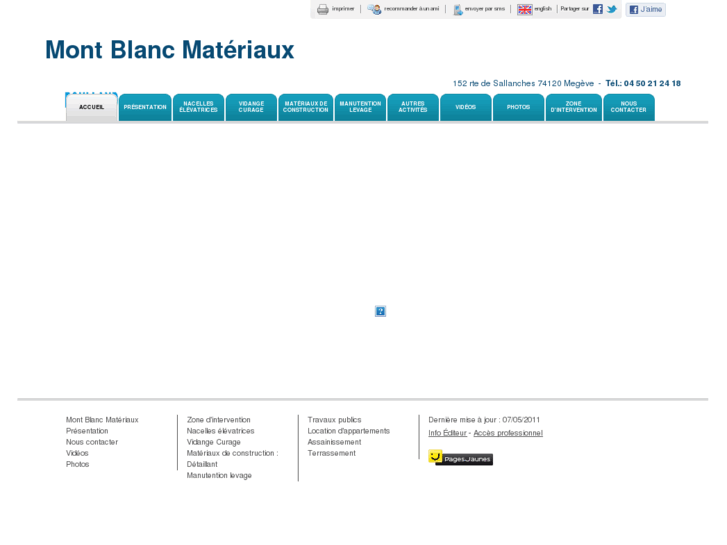This screenshot has height=545, width=727.
Task: Select the Manutention Levage tab
Action: point(360,107)
